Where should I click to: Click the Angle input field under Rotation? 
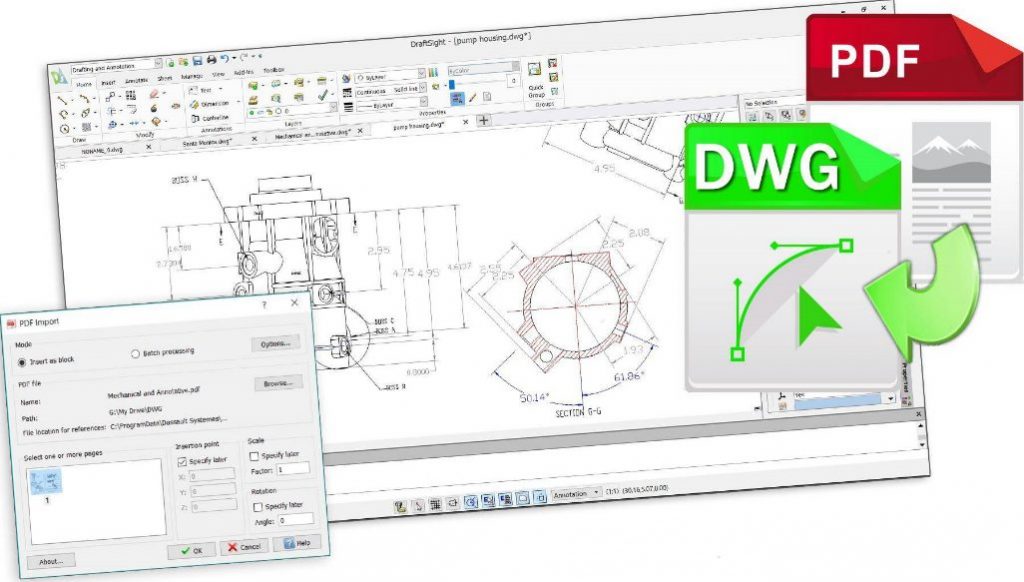[296, 521]
